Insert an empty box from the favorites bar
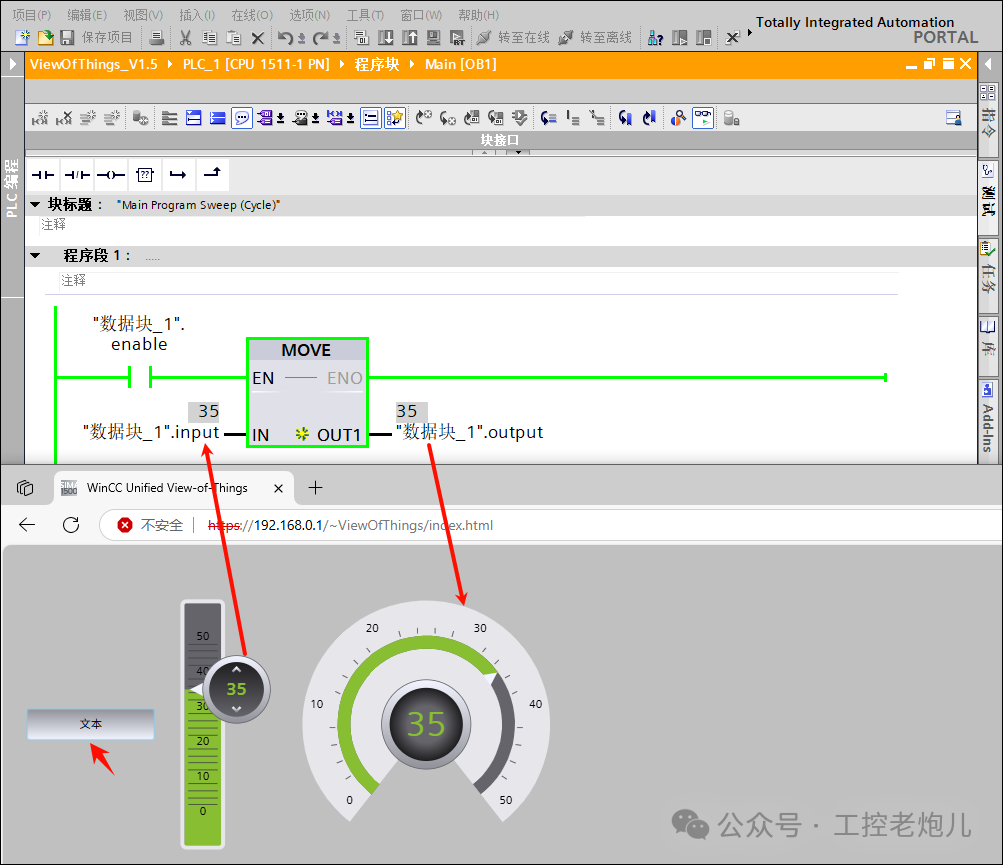The width and height of the screenshot is (1003, 865). click(144, 174)
